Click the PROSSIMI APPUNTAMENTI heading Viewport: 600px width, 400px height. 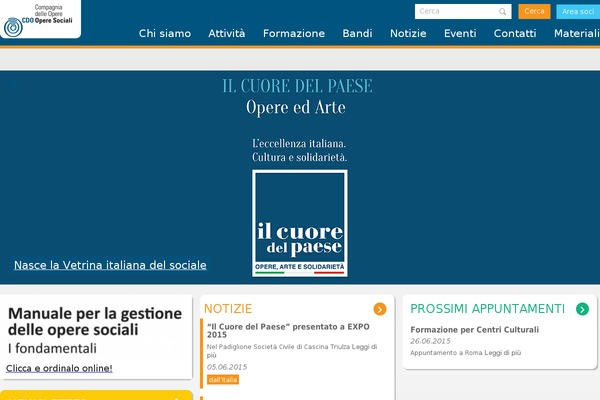pos(488,309)
